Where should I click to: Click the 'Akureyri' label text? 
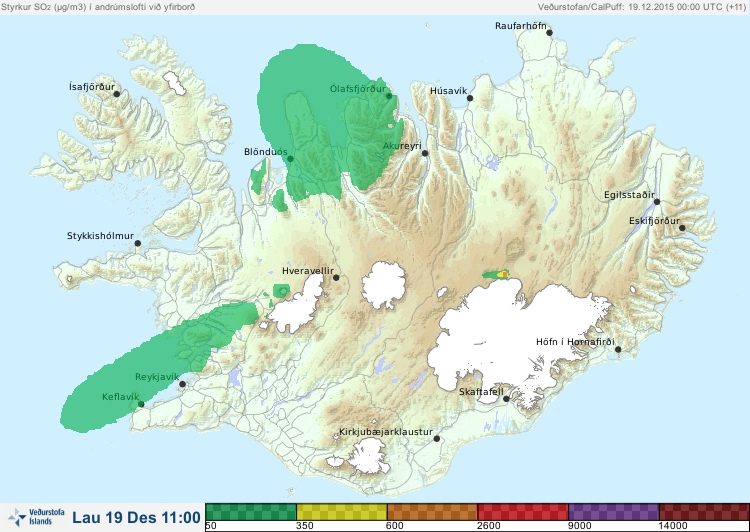click(402, 146)
